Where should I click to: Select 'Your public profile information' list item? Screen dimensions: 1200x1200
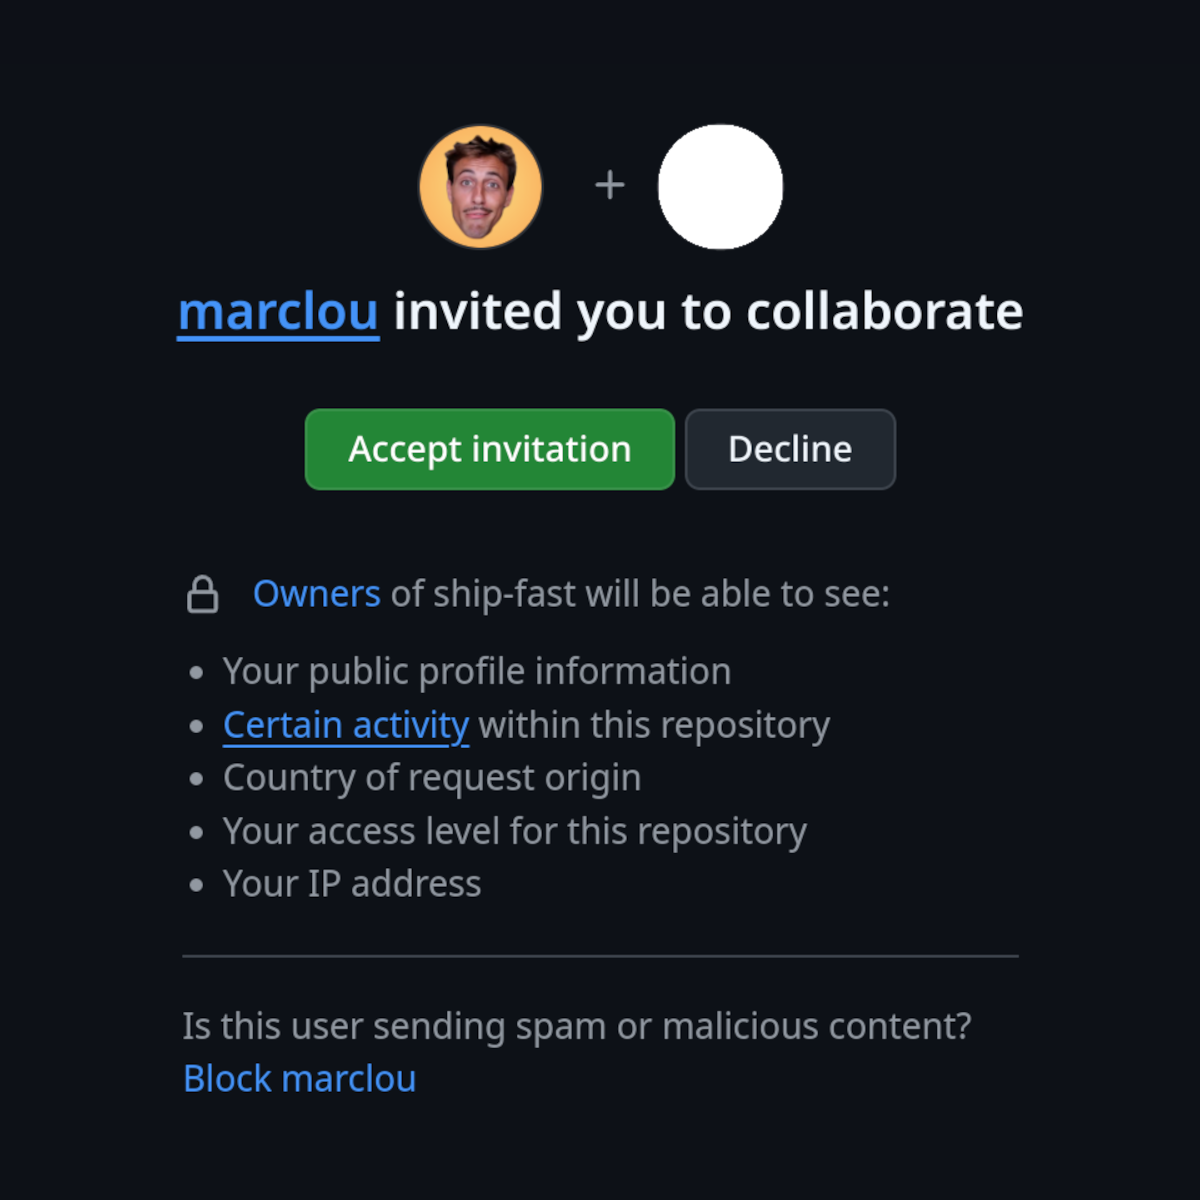pos(477,672)
